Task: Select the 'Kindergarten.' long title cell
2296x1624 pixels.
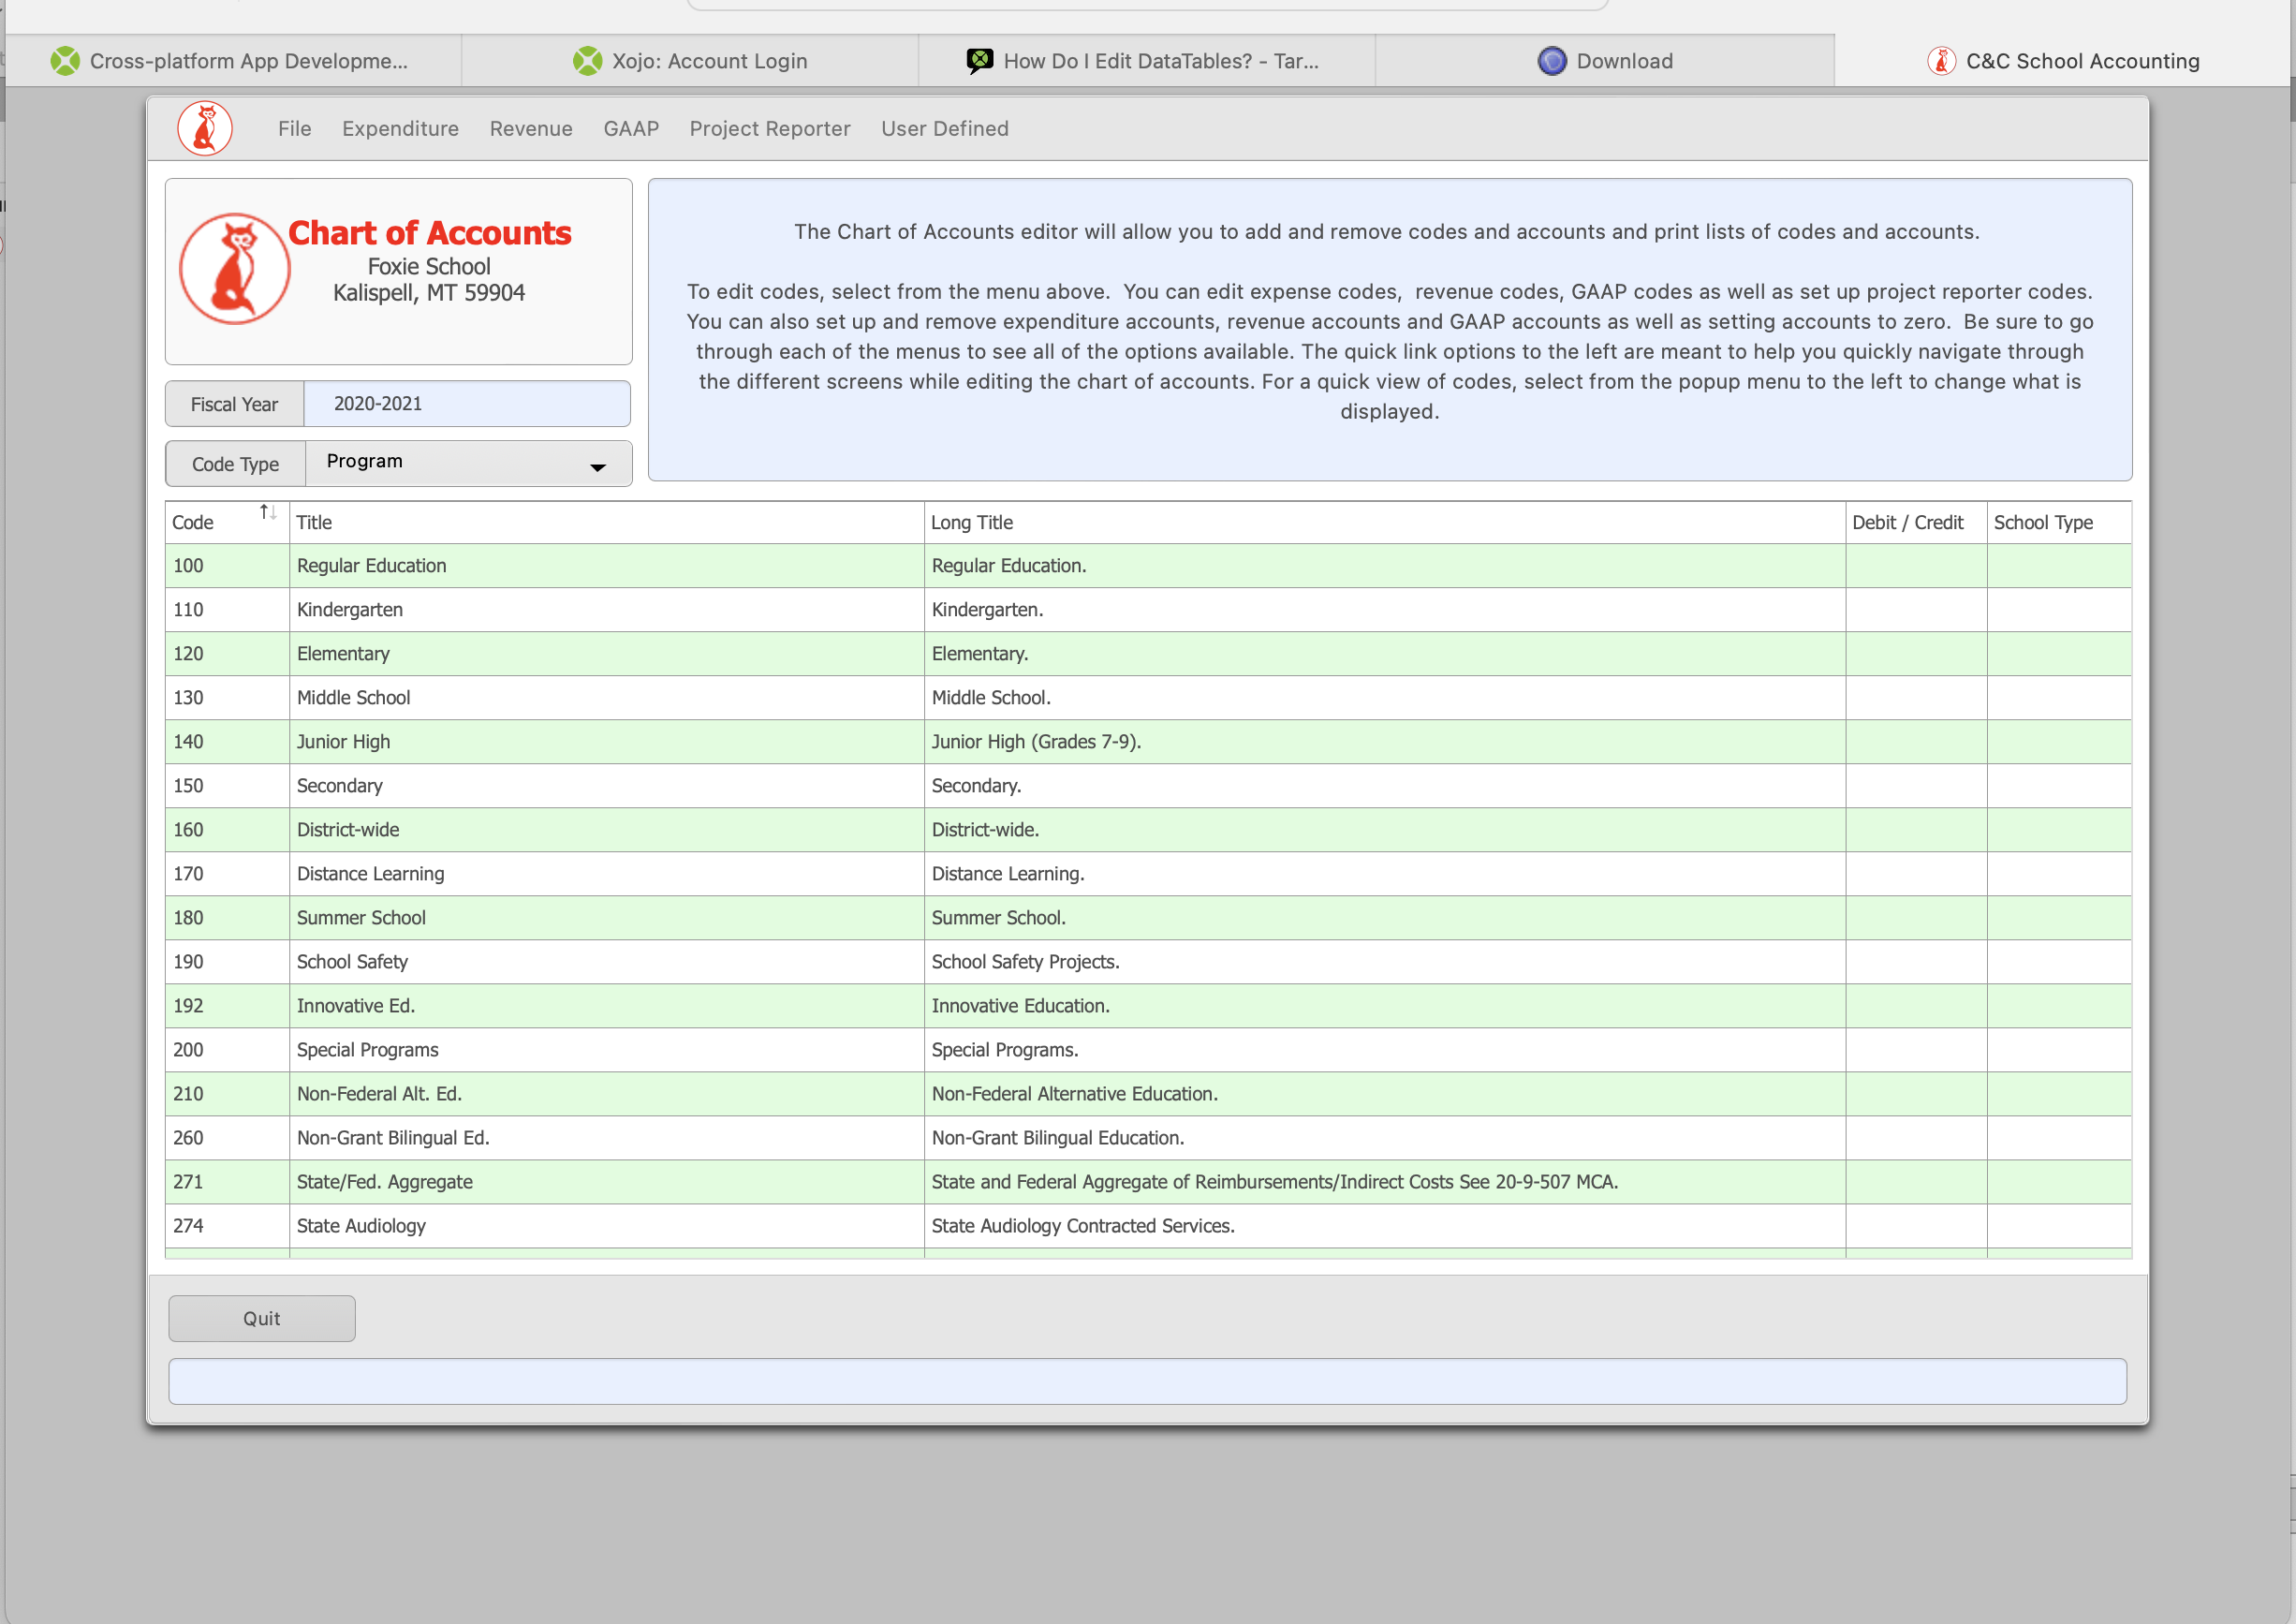Action: coord(1385,610)
